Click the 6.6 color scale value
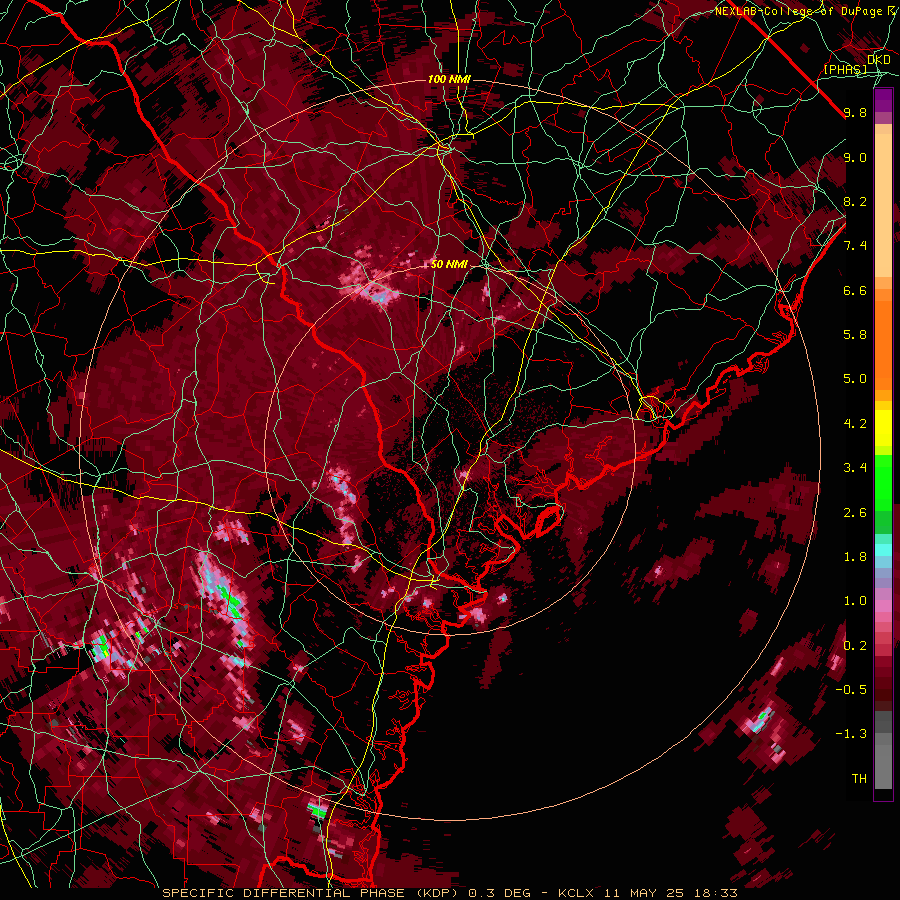Screen dimensions: 900x900 [x=855, y=290]
